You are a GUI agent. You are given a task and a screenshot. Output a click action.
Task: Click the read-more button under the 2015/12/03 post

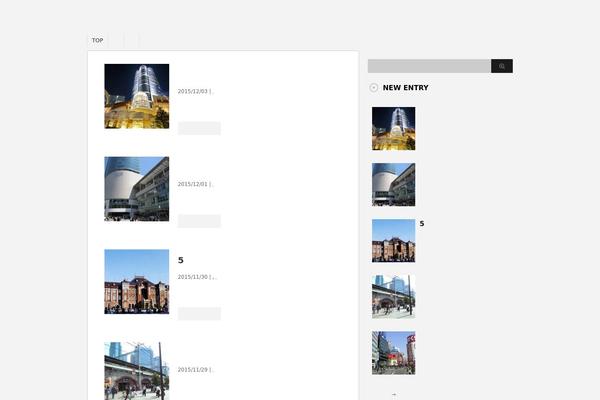pyautogui.click(x=199, y=128)
